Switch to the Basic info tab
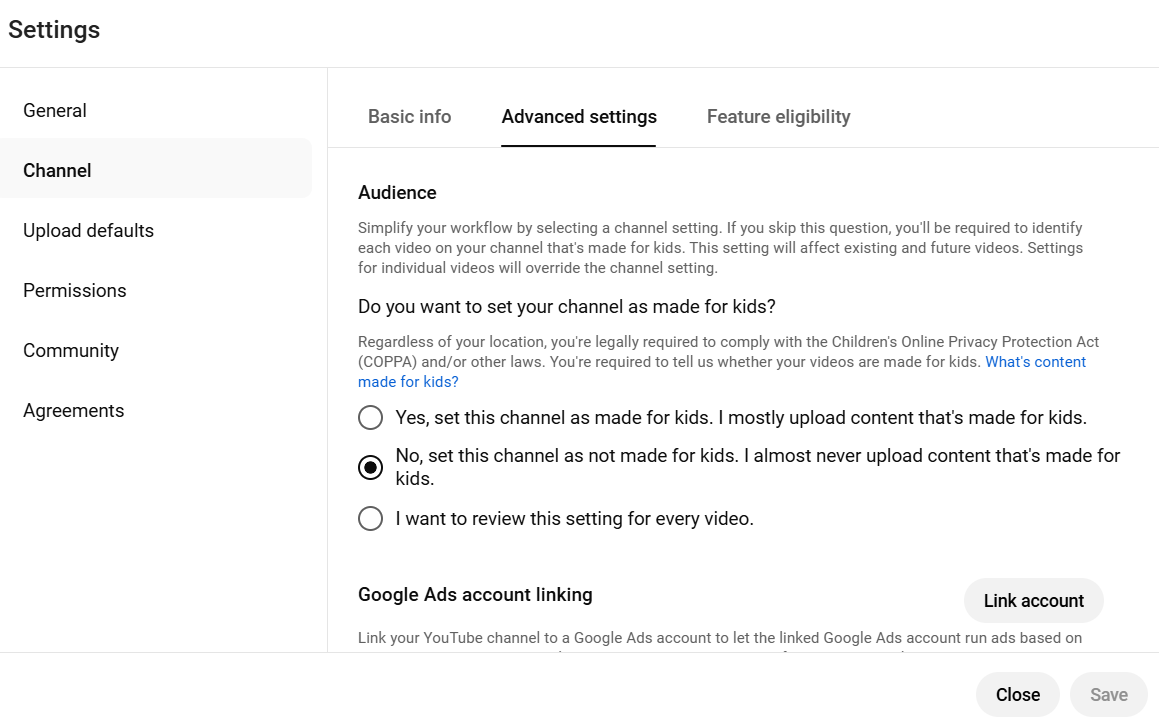Screen dimensions: 1159x728 (x=409, y=117)
